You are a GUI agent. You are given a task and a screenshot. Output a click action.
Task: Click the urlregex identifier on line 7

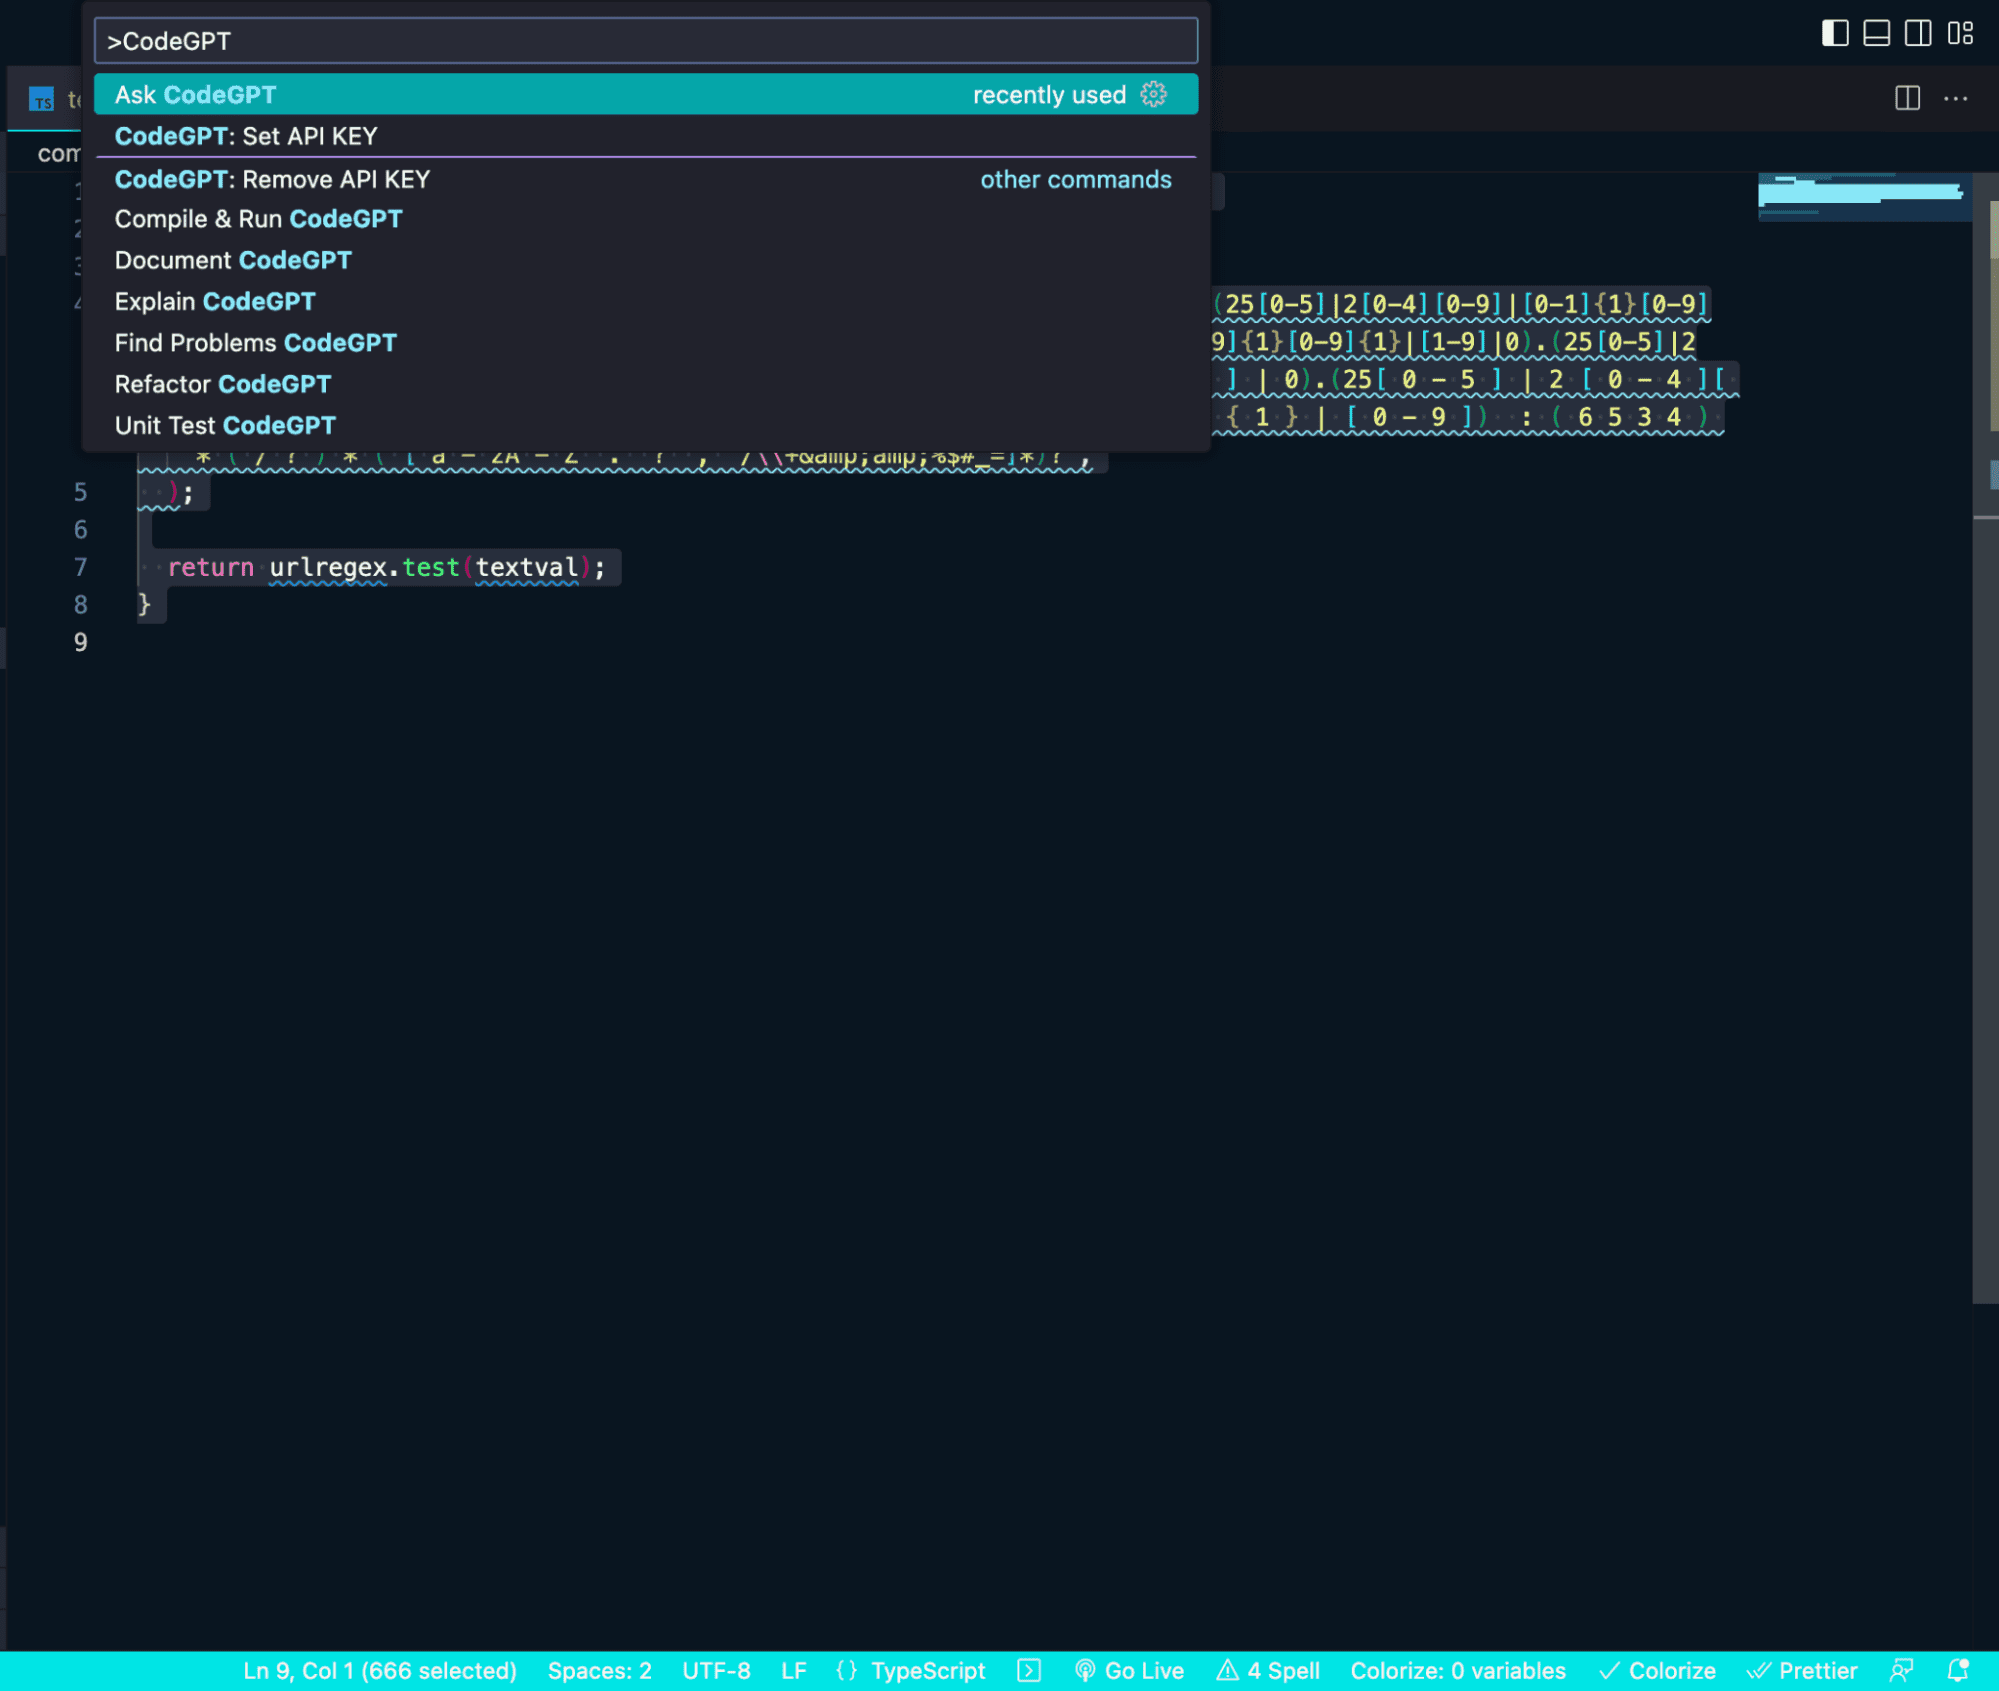[x=328, y=568]
